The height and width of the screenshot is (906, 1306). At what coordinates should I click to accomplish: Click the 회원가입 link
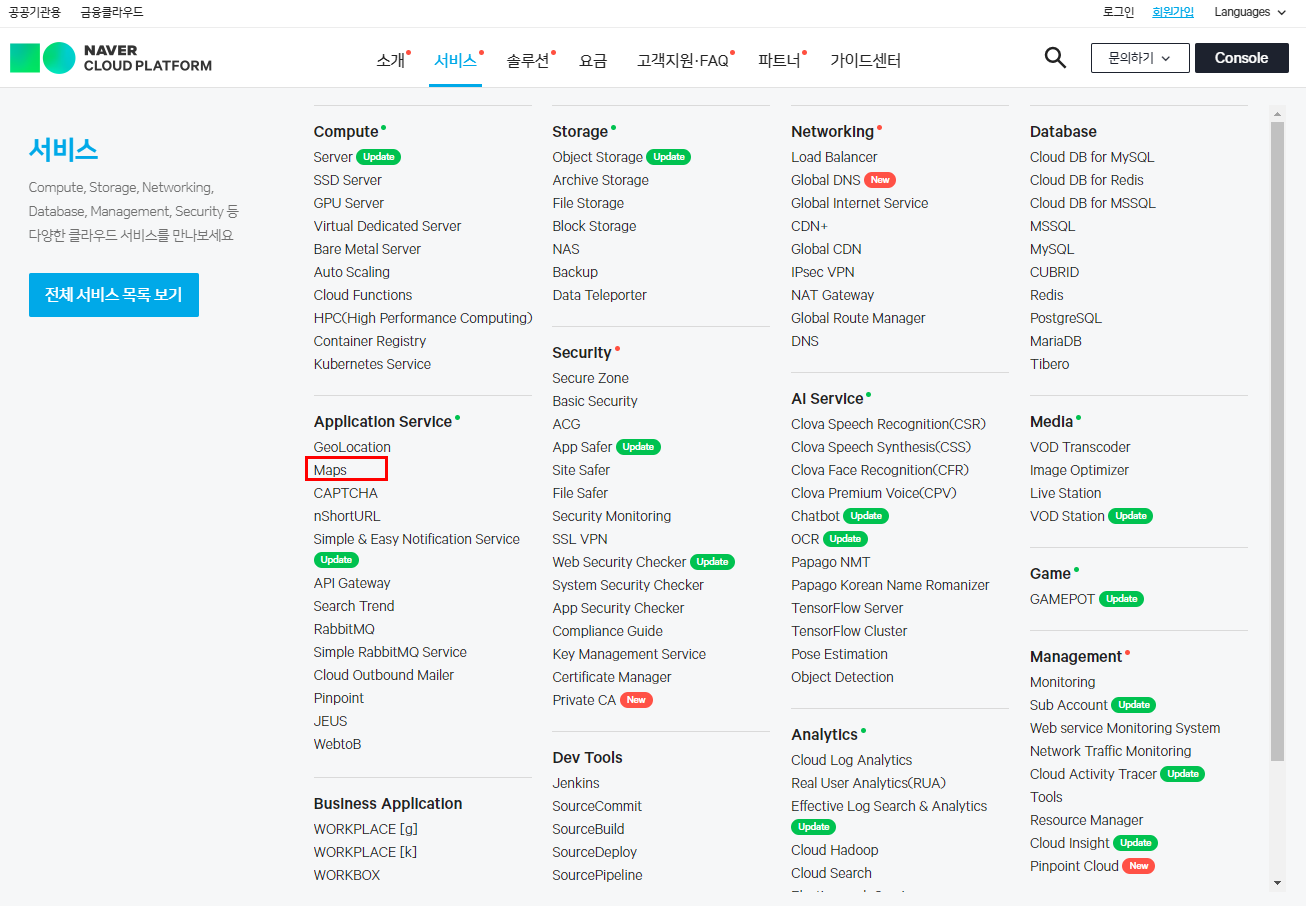(x=1173, y=12)
